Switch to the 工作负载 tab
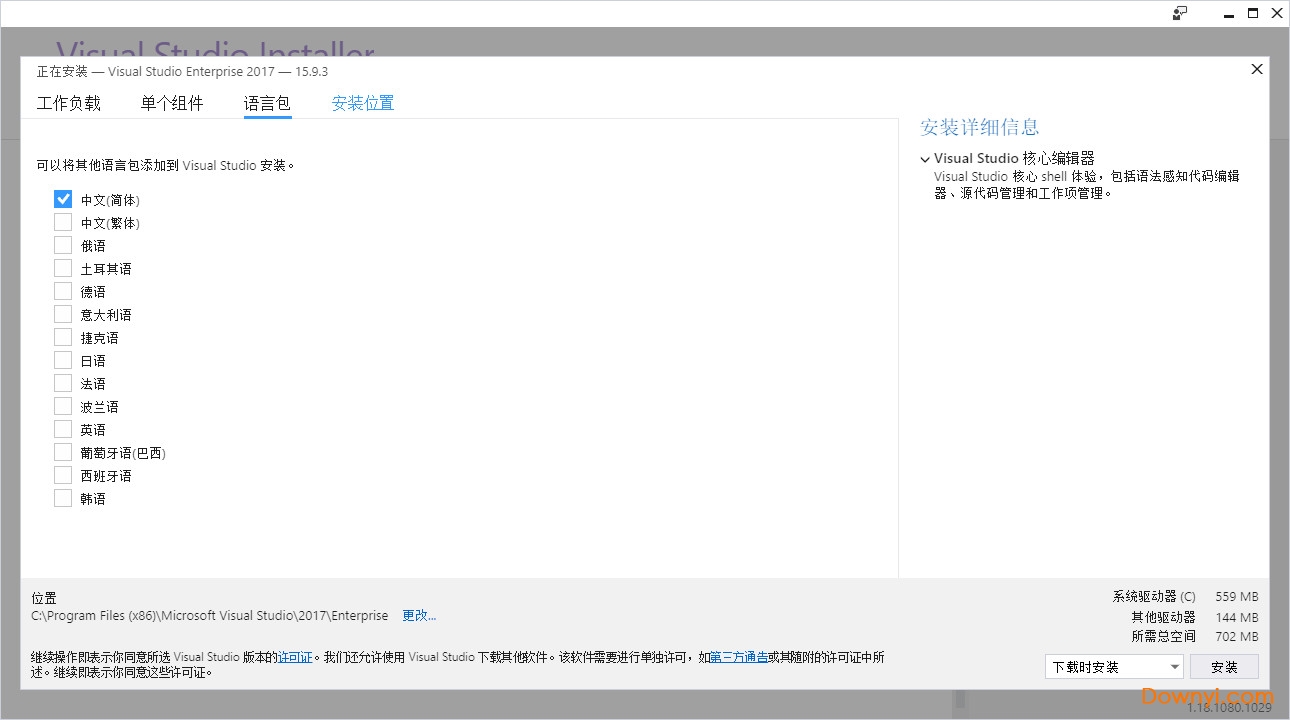Viewport: 1290px width, 720px height. 68,102
